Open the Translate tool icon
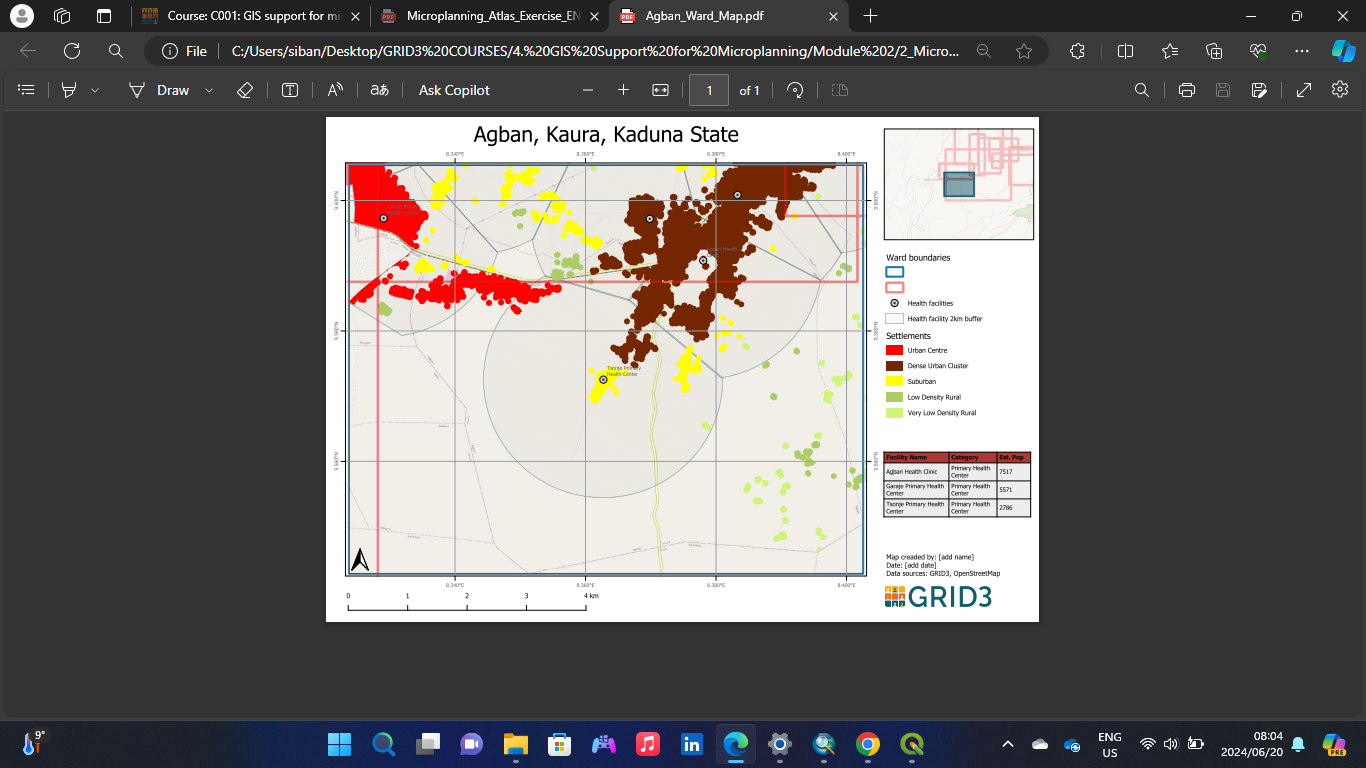This screenshot has width=1366, height=768. tap(379, 90)
